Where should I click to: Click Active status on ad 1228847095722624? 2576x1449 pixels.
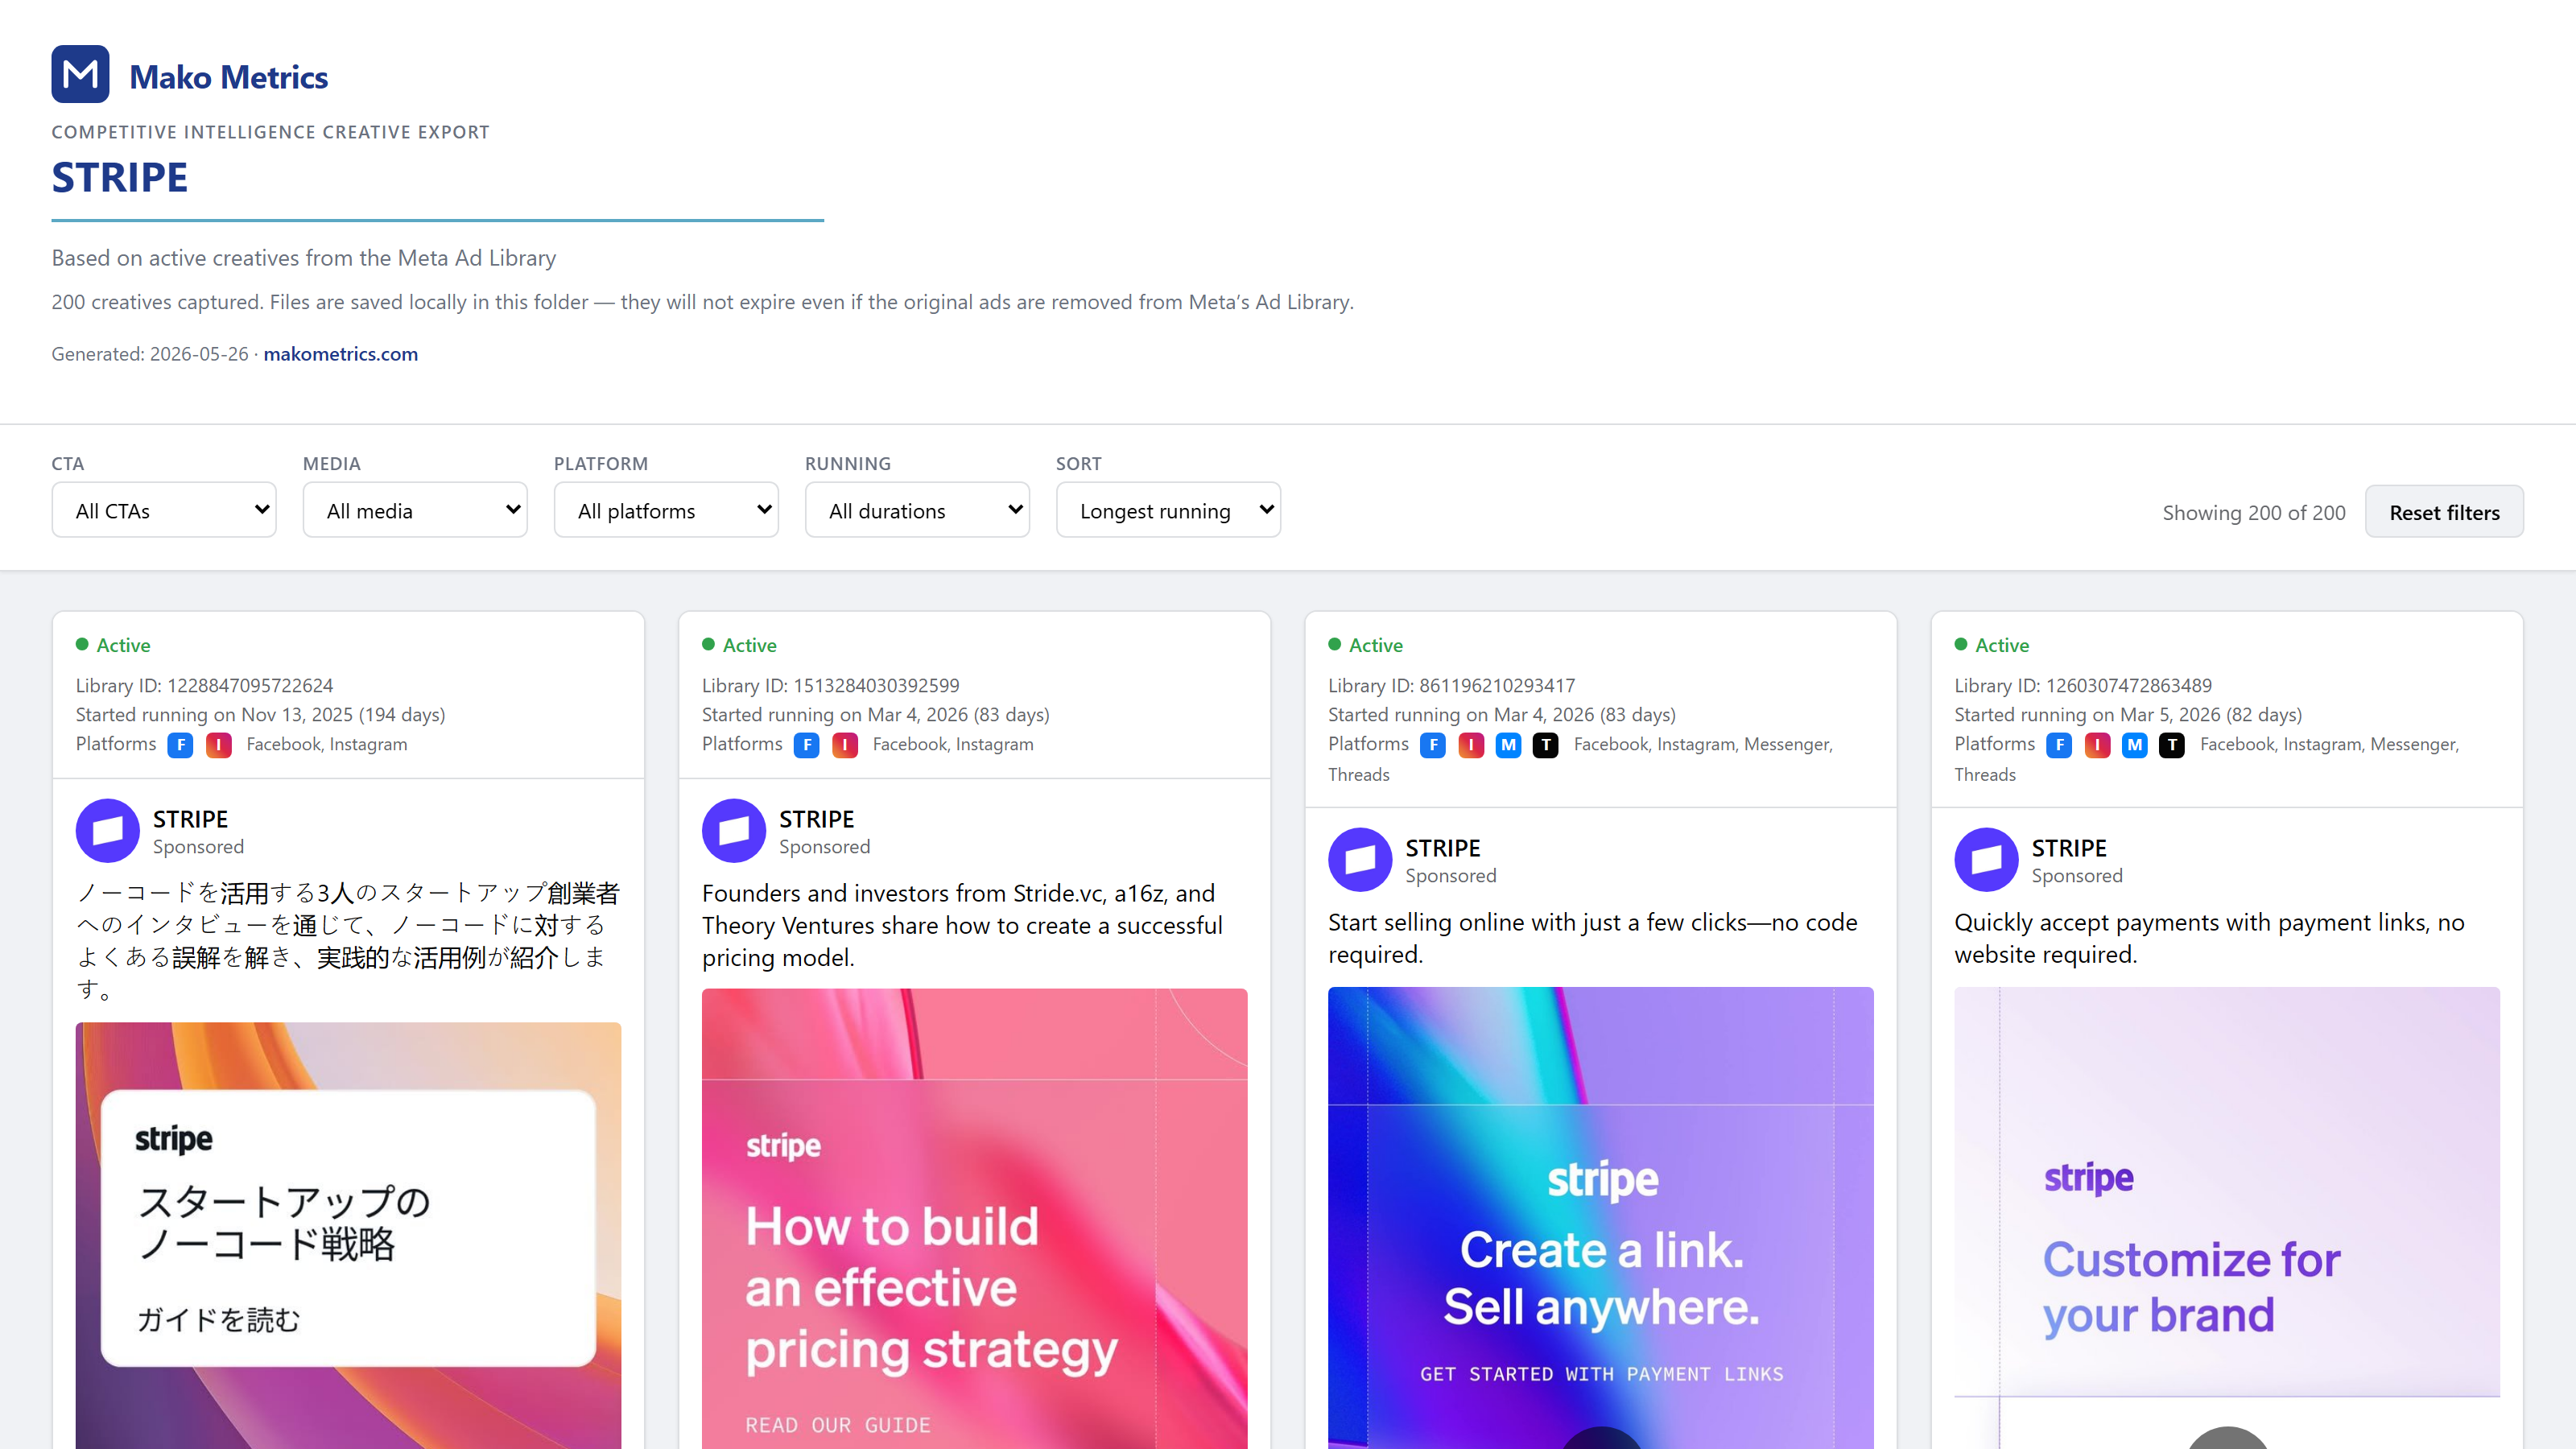(x=113, y=645)
